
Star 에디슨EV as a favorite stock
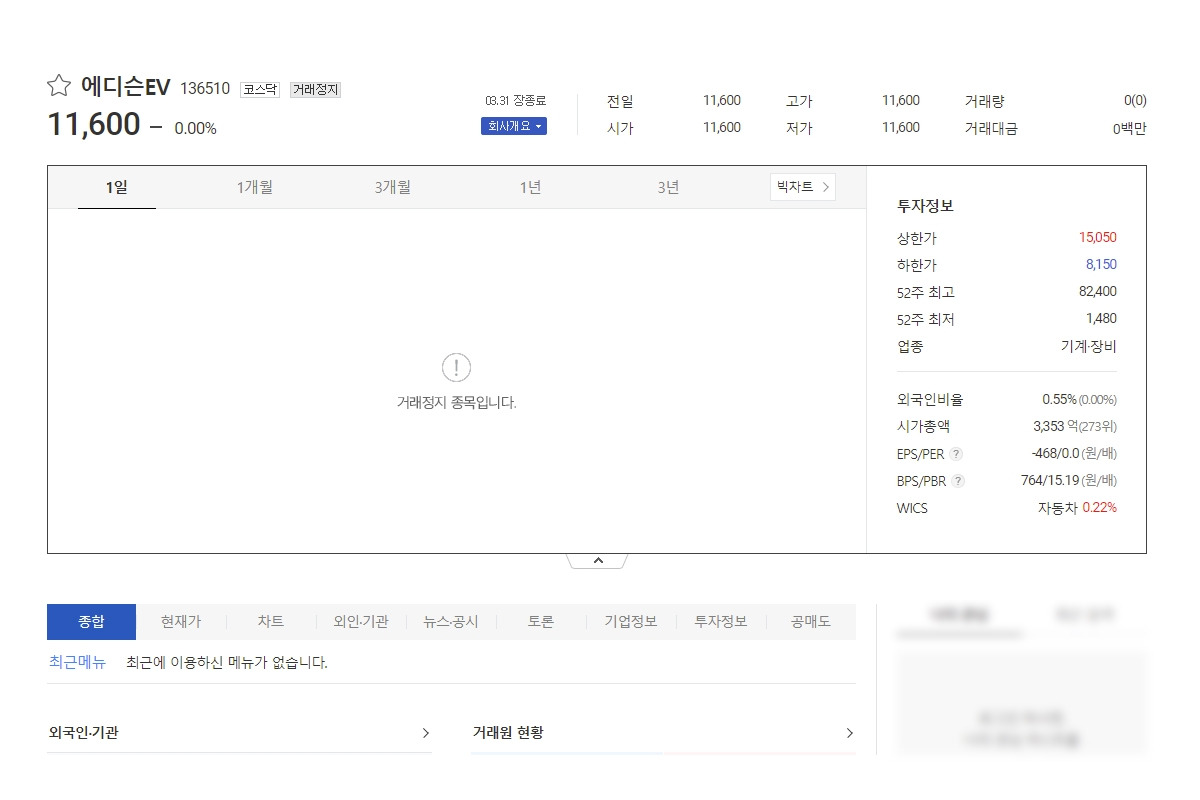tap(58, 86)
